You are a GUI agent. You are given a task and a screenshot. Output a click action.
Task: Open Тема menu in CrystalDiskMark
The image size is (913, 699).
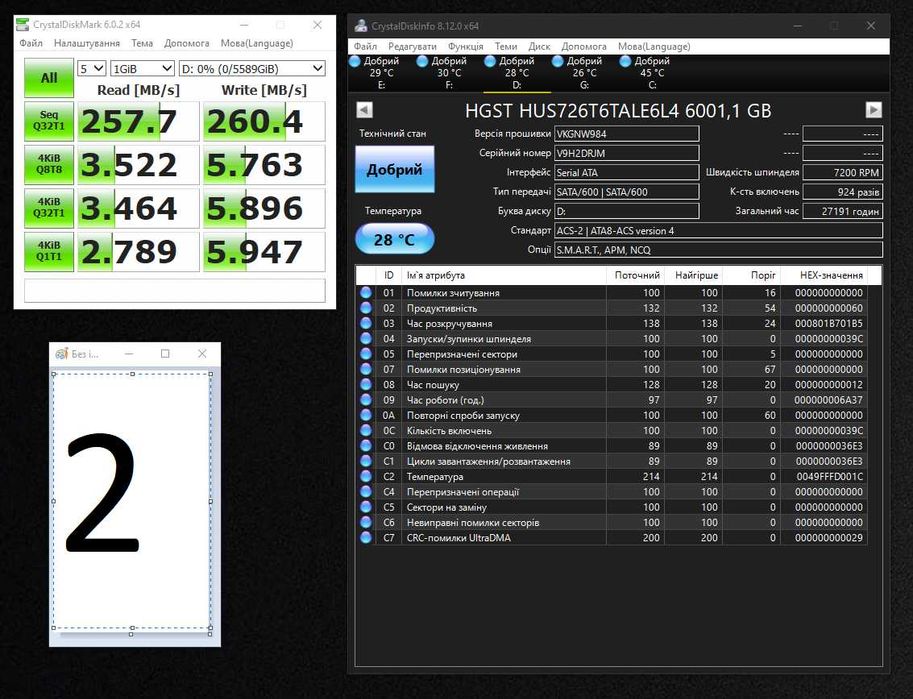pos(142,43)
